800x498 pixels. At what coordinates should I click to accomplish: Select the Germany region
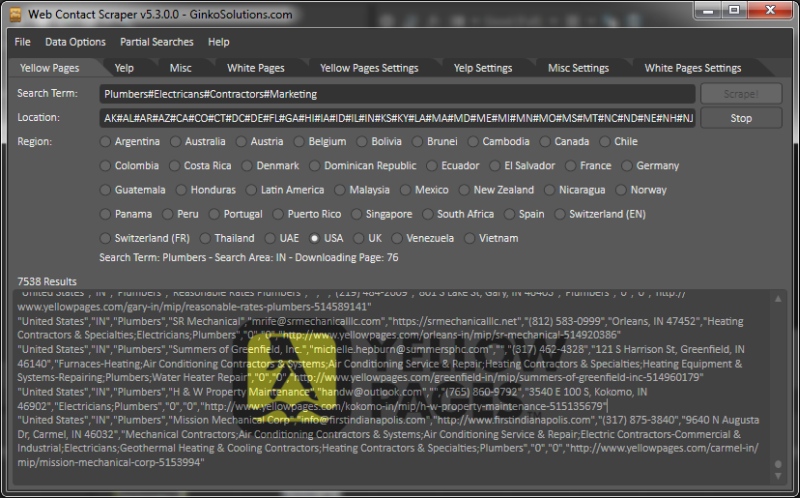(x=651, y=165)
